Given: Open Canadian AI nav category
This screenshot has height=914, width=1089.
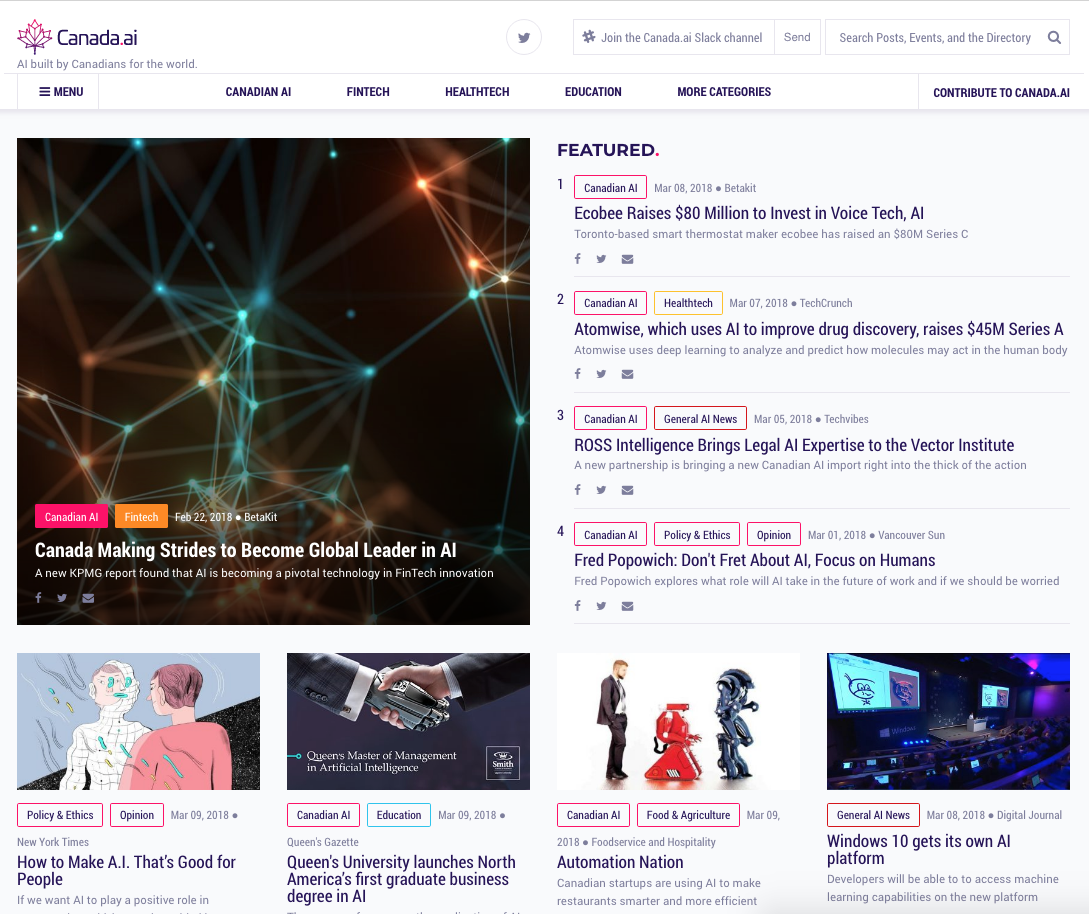Looking at the screenshot, I should tap(258, 92).
